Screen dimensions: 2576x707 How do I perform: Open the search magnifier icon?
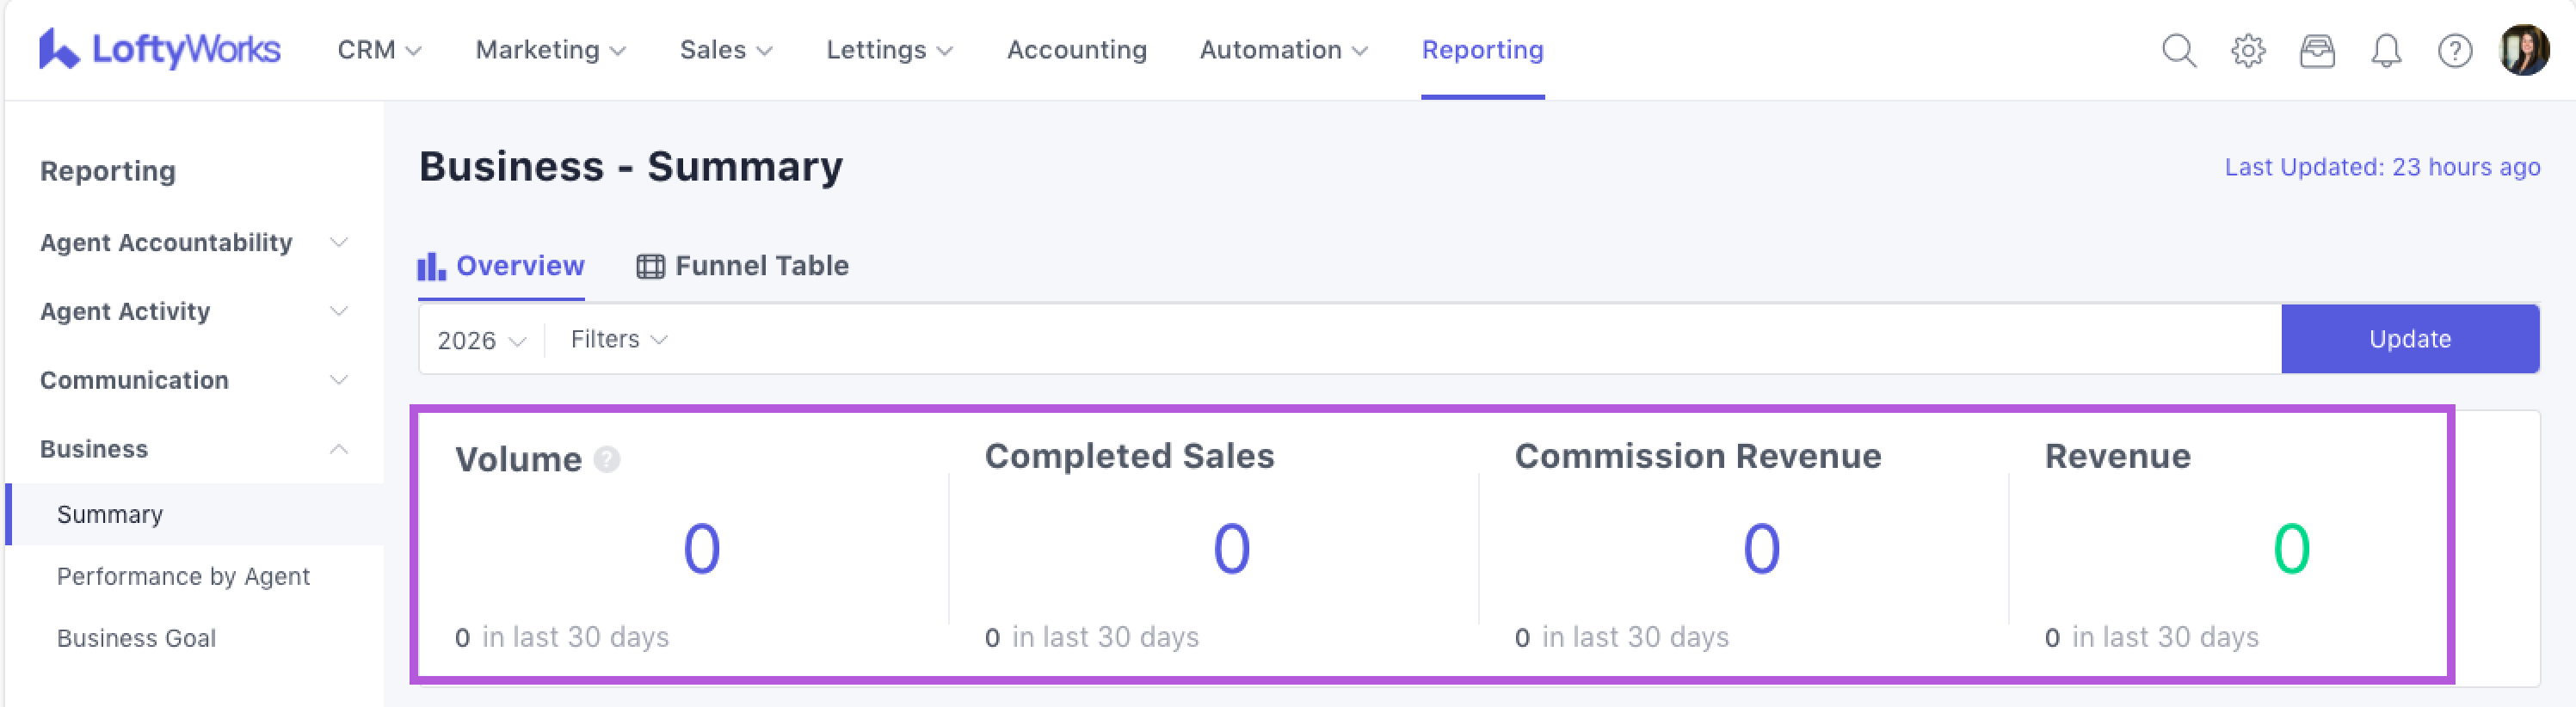[x=2178, y=50]
